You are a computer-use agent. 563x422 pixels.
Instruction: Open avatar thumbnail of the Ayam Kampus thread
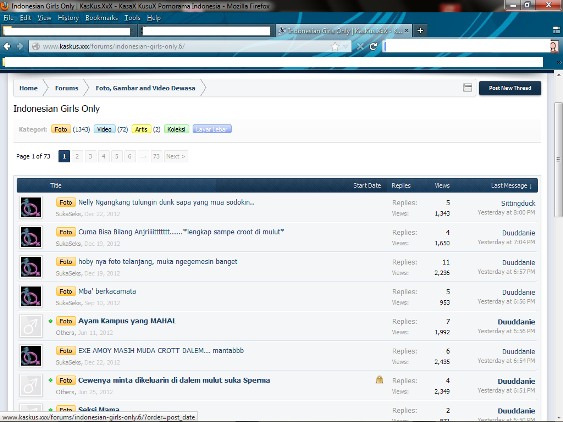click(x=31, y=326)
